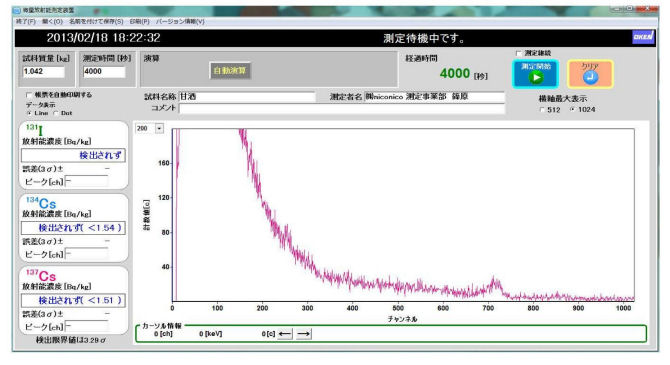Open the バージョン情報(V) menu
Viewport: 670px width, 365px height.
click(x=180, y=21)
